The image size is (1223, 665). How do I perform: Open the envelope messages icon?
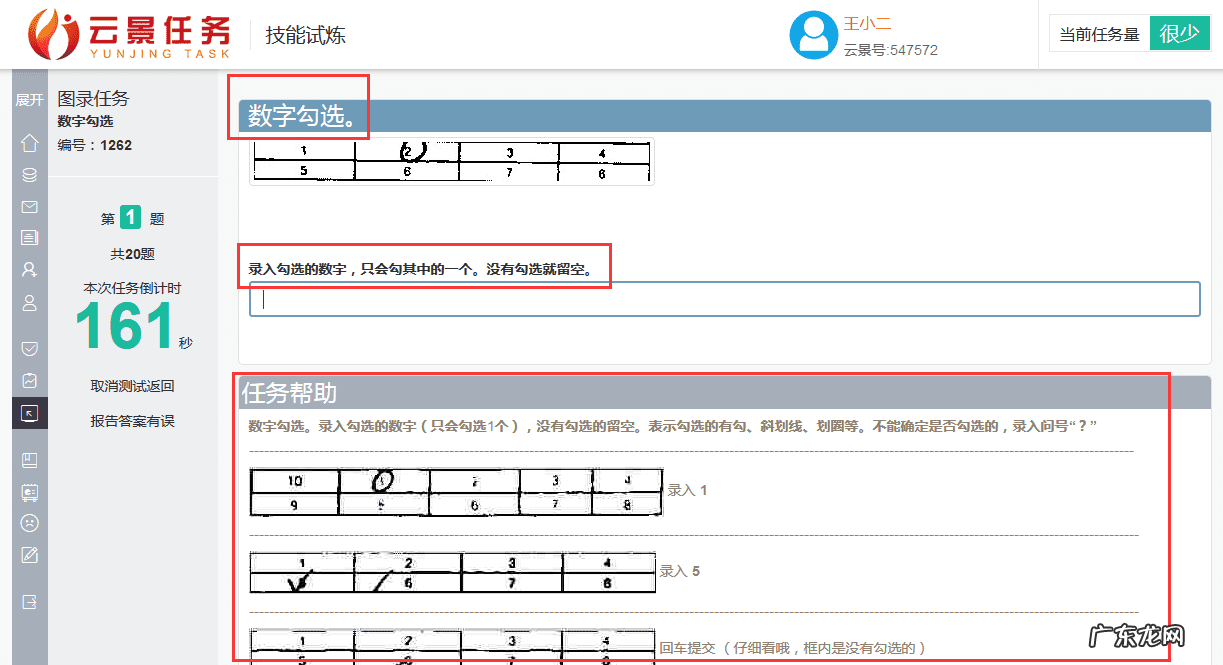coord(29,207)
